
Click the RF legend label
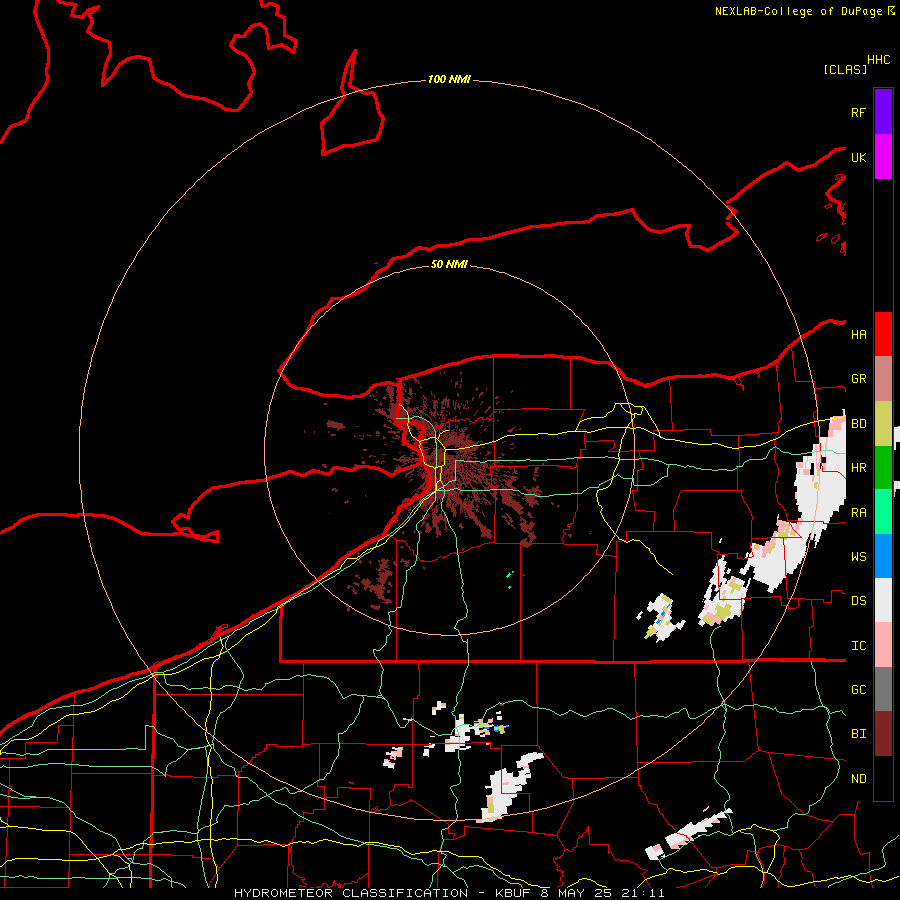[x=858, y=112]
